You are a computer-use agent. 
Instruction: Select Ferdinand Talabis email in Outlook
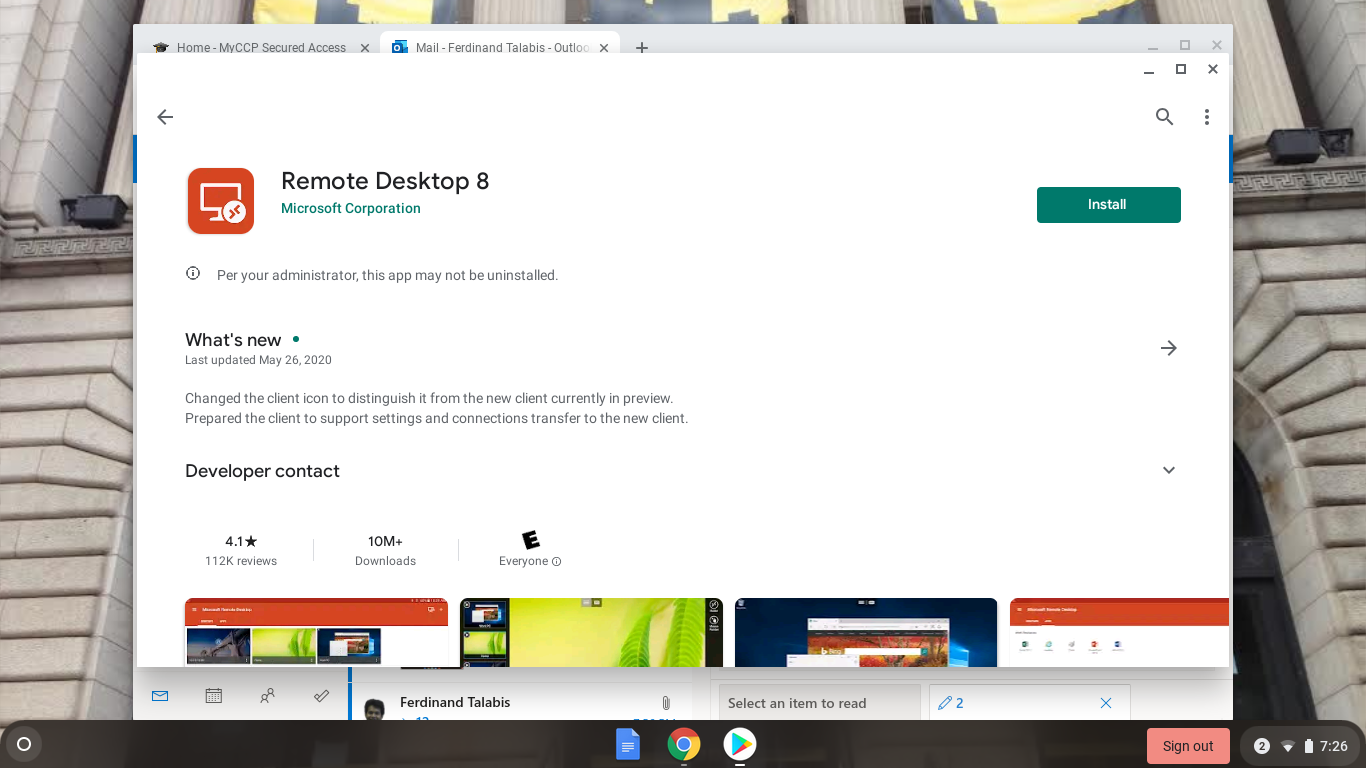pos(520,703)
